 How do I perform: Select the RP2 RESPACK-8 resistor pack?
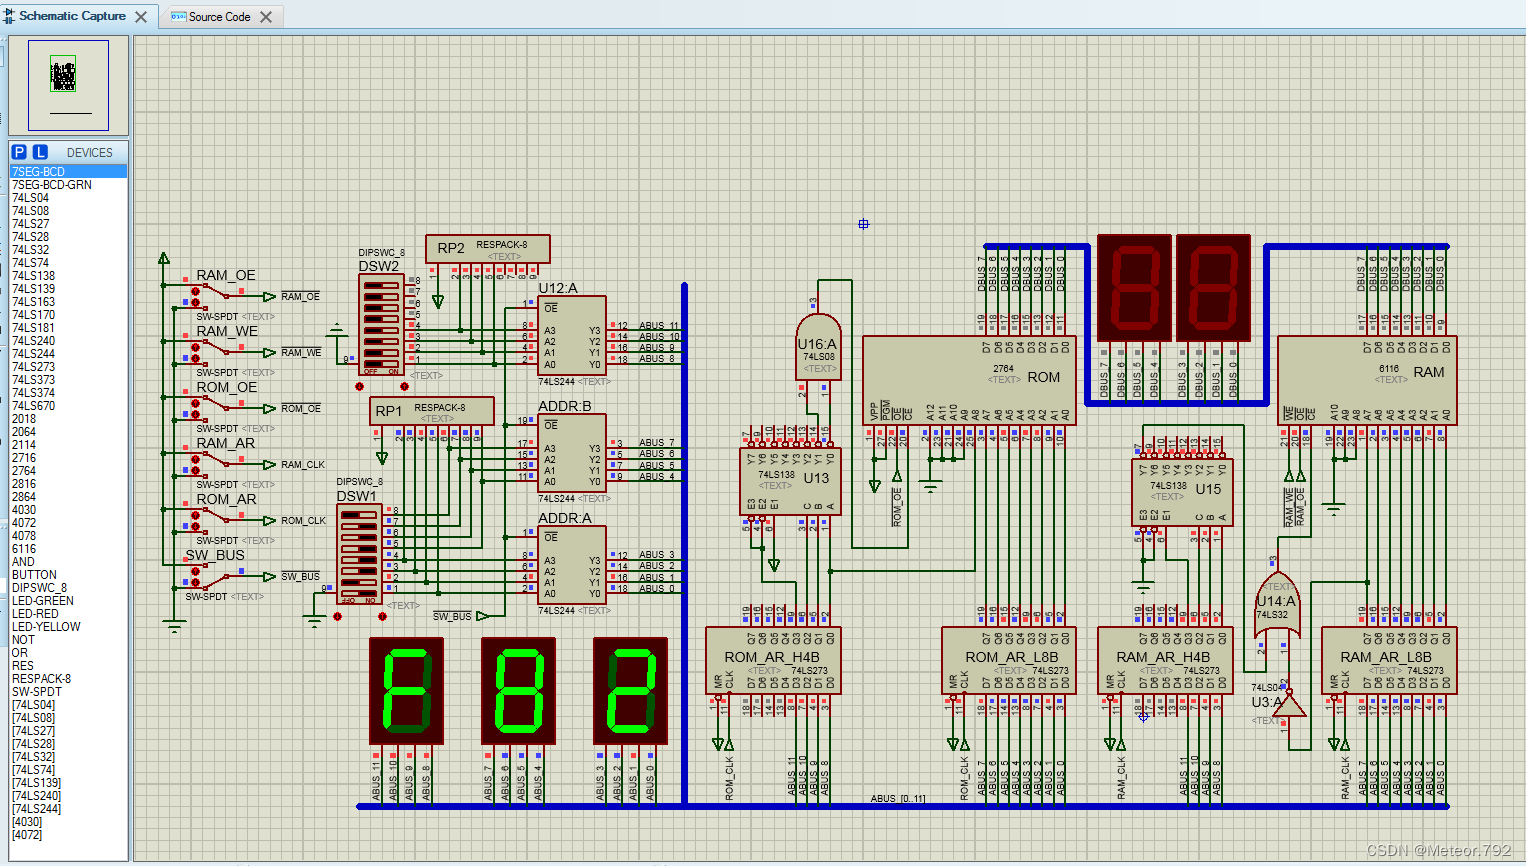(x=488, y=249)
